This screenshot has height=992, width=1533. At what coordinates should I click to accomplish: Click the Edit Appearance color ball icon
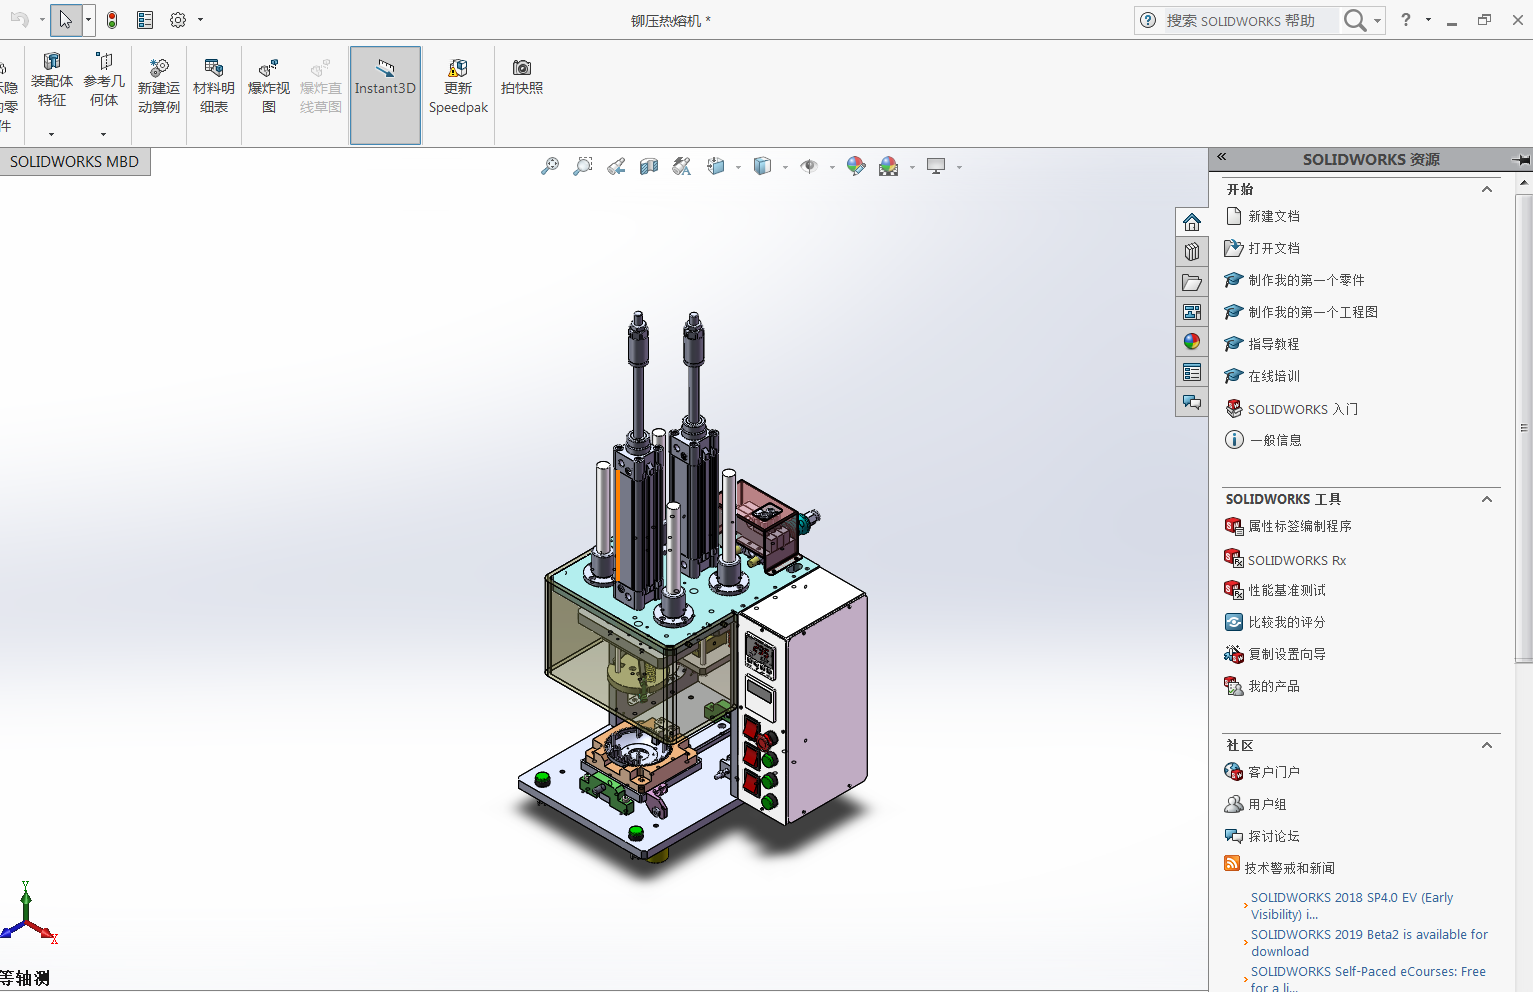(856, 167)
